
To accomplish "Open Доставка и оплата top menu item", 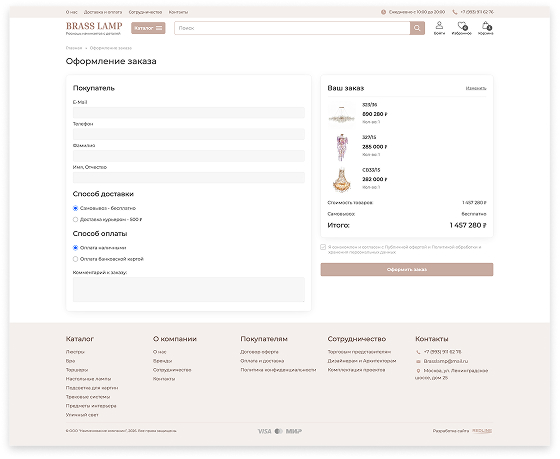I will [x=103, y=12].
